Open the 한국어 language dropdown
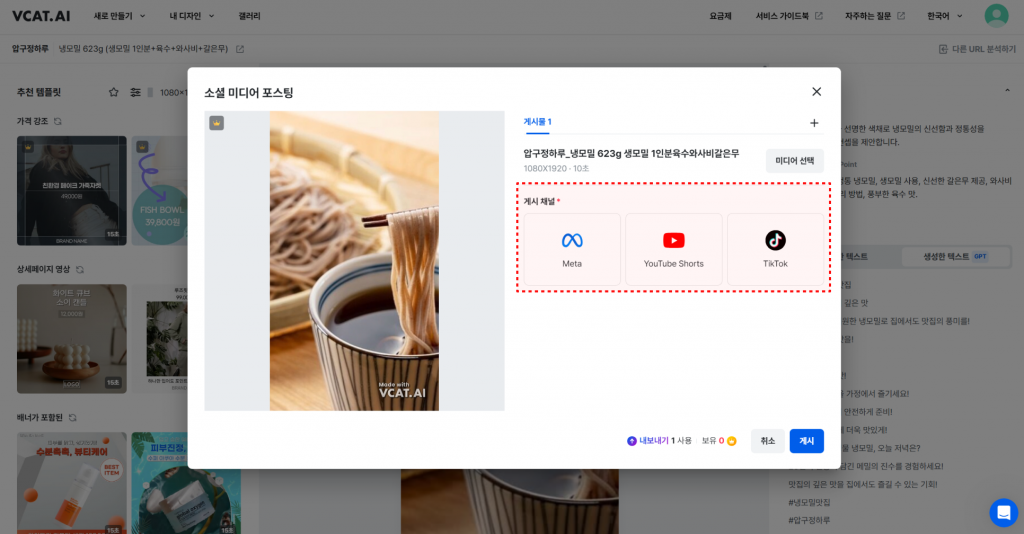1024x534 pixels. click(x=944, y=16)
